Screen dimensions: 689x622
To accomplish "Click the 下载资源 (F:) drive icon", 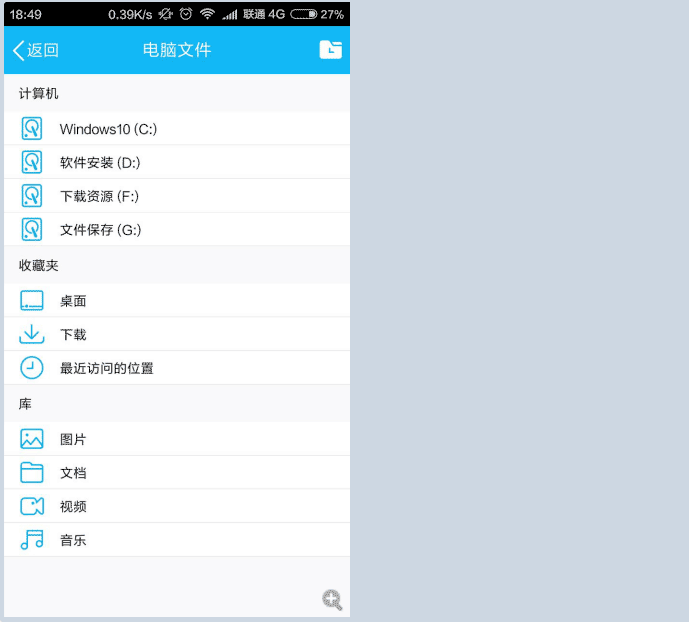I will [32, 196].
